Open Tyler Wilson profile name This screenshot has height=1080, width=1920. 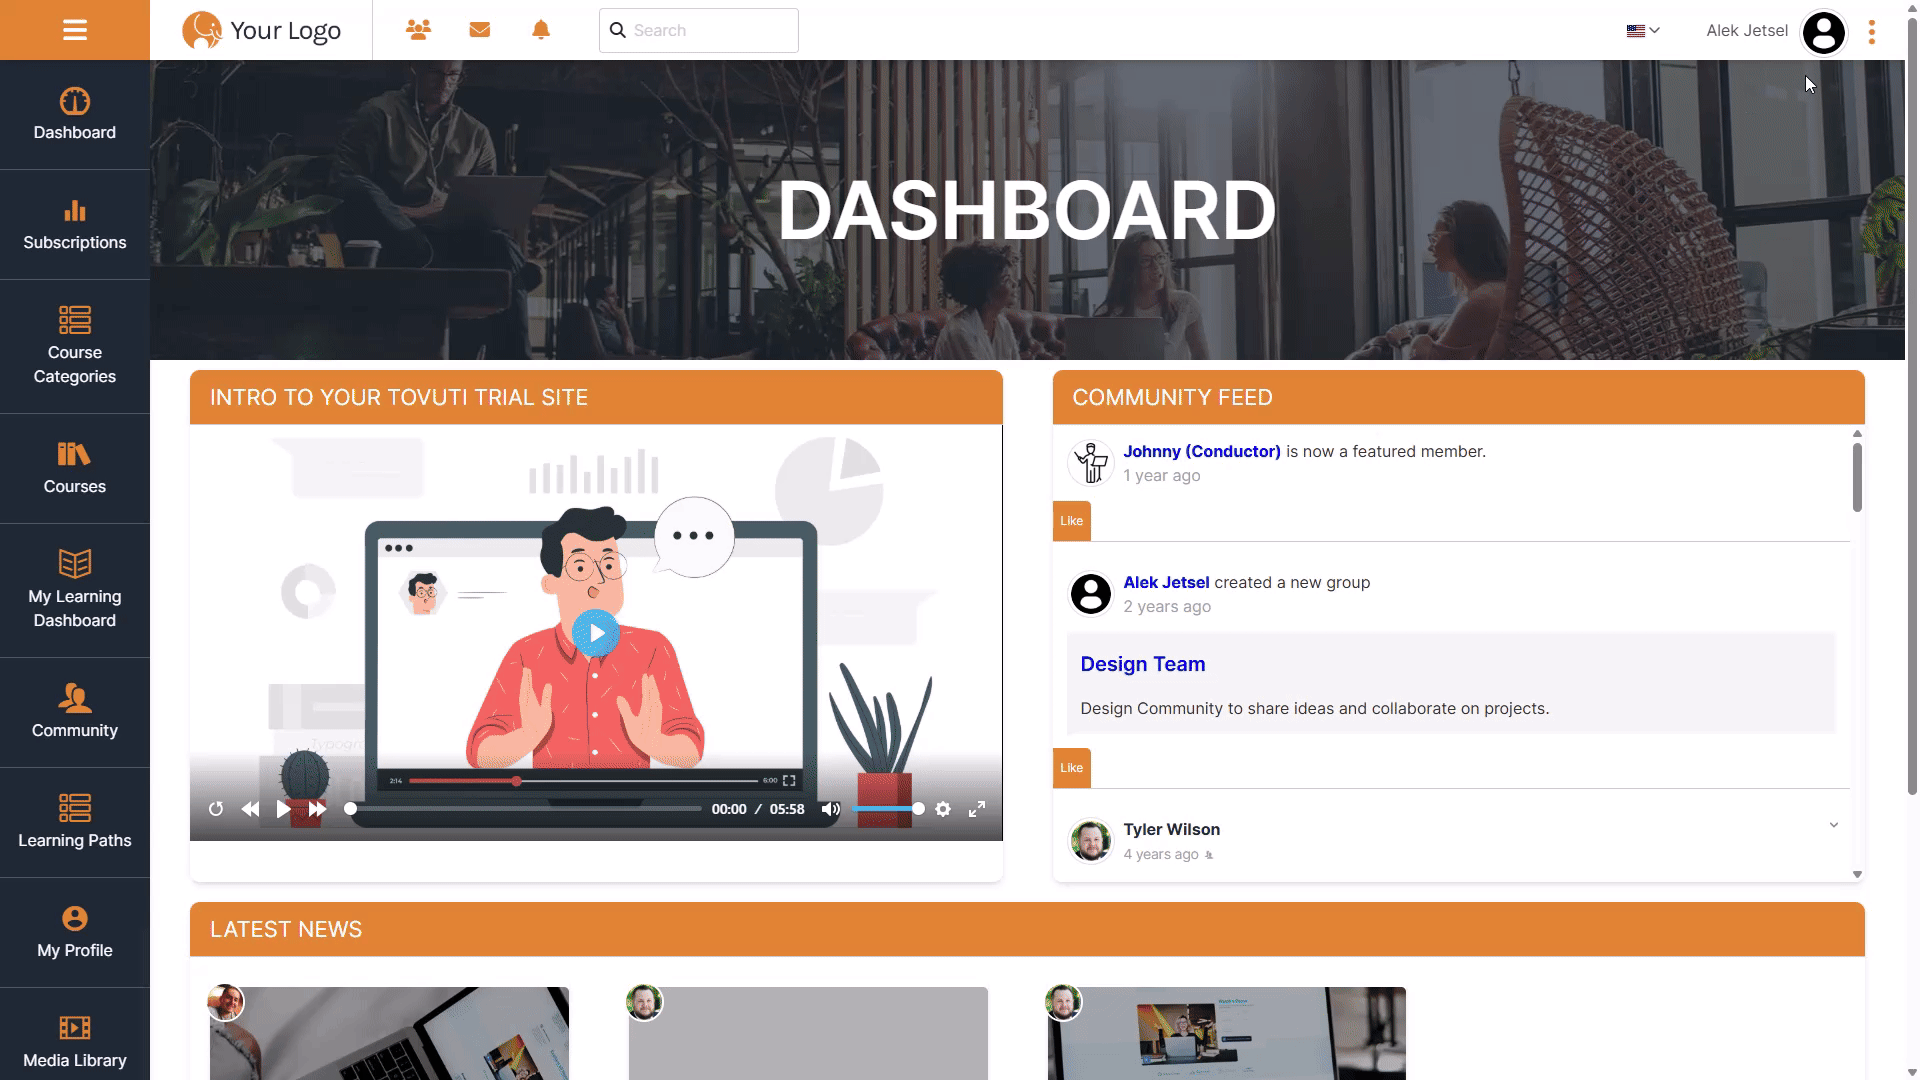pos(1171,830)
